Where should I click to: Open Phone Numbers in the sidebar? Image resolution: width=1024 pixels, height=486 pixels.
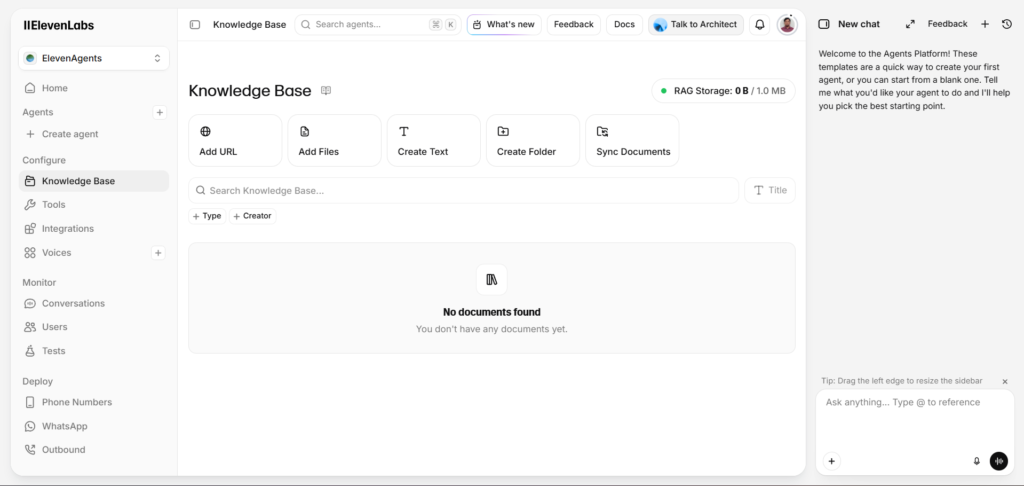click(x=93, y=402)
